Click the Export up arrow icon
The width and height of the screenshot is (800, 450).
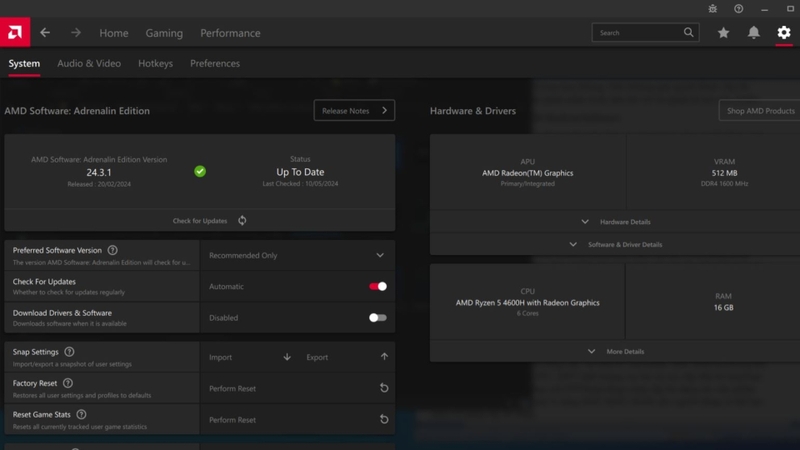(384, 357)
